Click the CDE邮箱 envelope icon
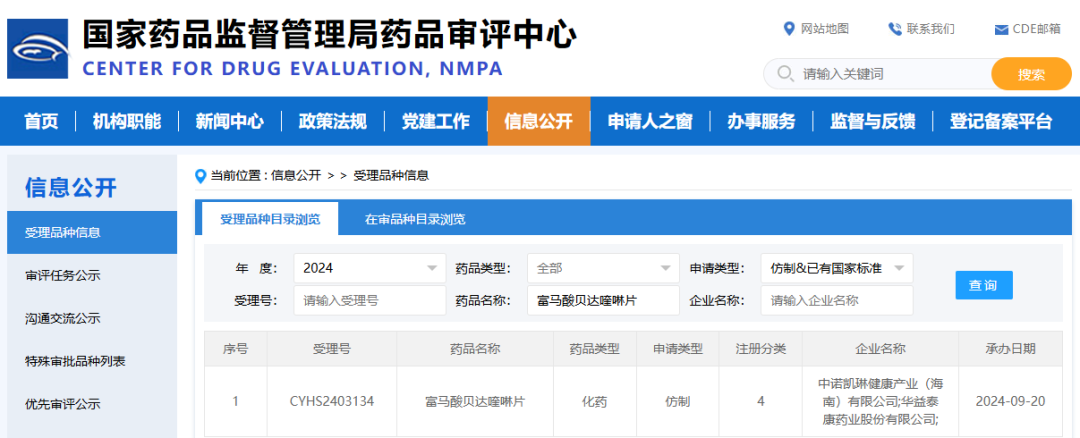 click(x=1001, y=30)
